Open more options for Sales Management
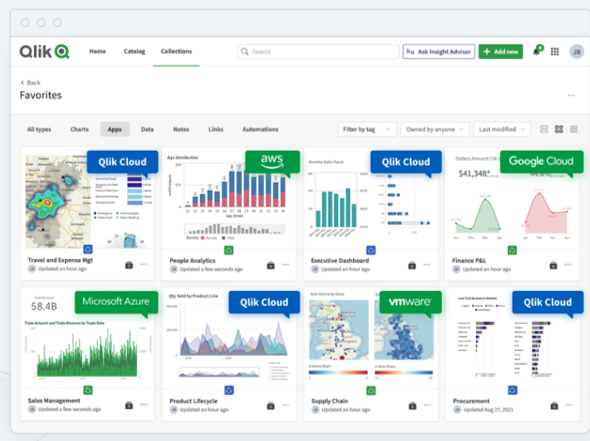The width and height of the screenshot is (590, 441). tap(144, 405)
